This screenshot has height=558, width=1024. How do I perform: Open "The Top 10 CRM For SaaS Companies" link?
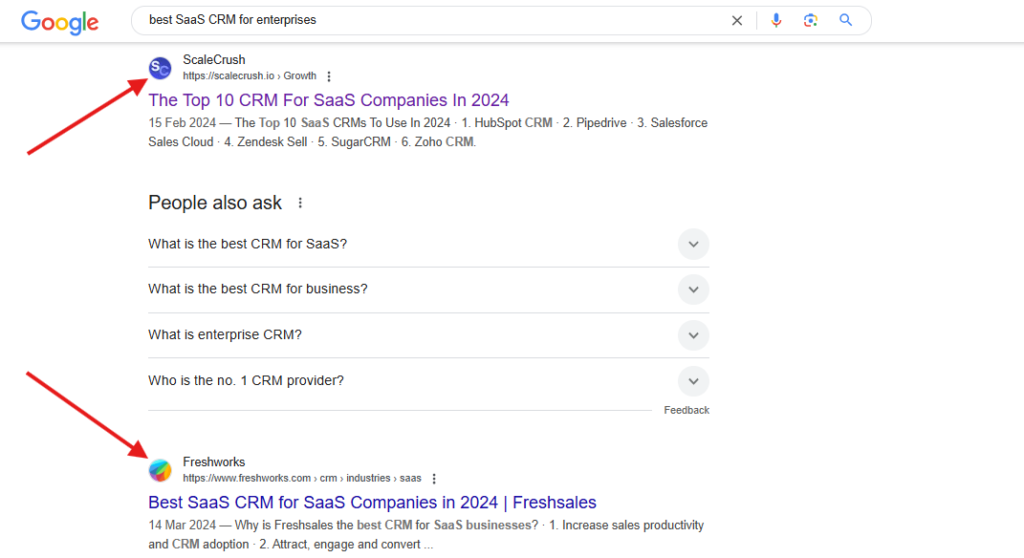click(x=328, y=100)
